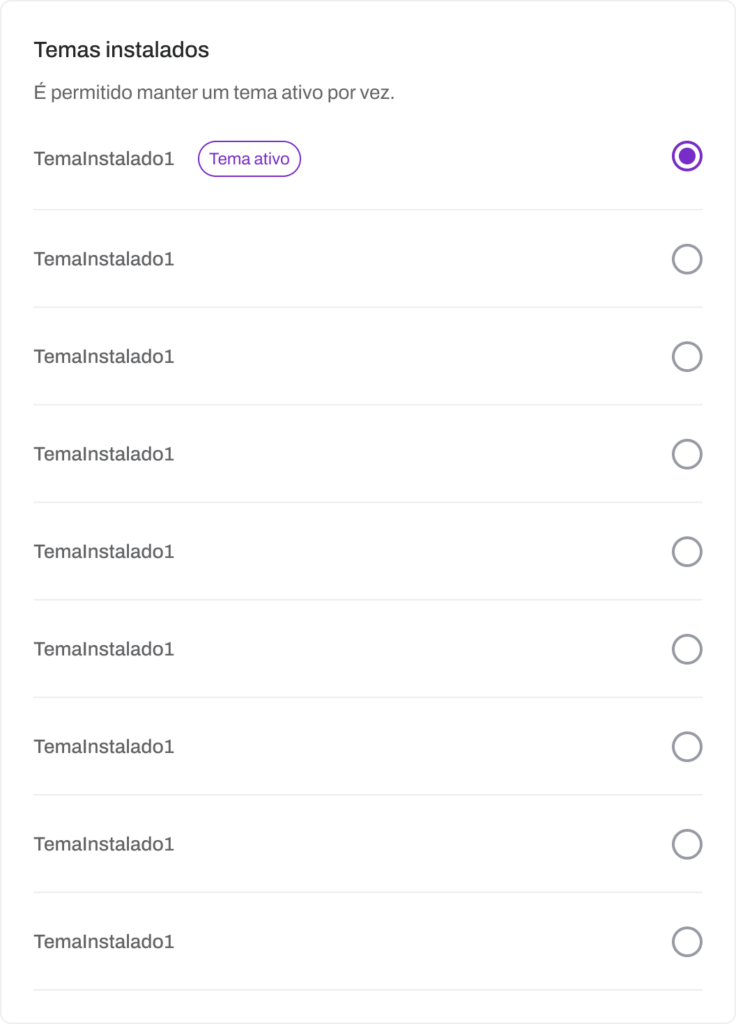
Task: Click the eighth TemaInstalado1 theme name
Action: 104,845
